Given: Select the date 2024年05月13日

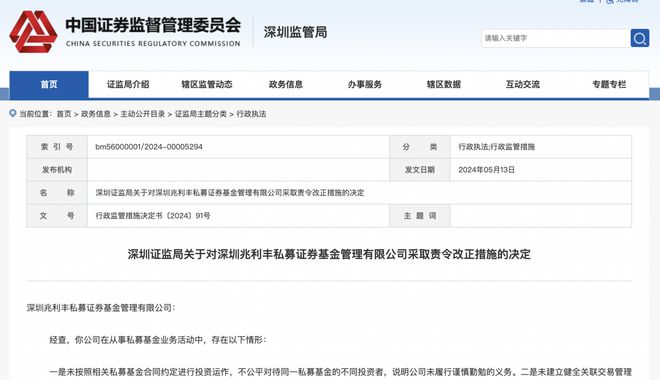Looking at the screenshot, I should [487, 170].
